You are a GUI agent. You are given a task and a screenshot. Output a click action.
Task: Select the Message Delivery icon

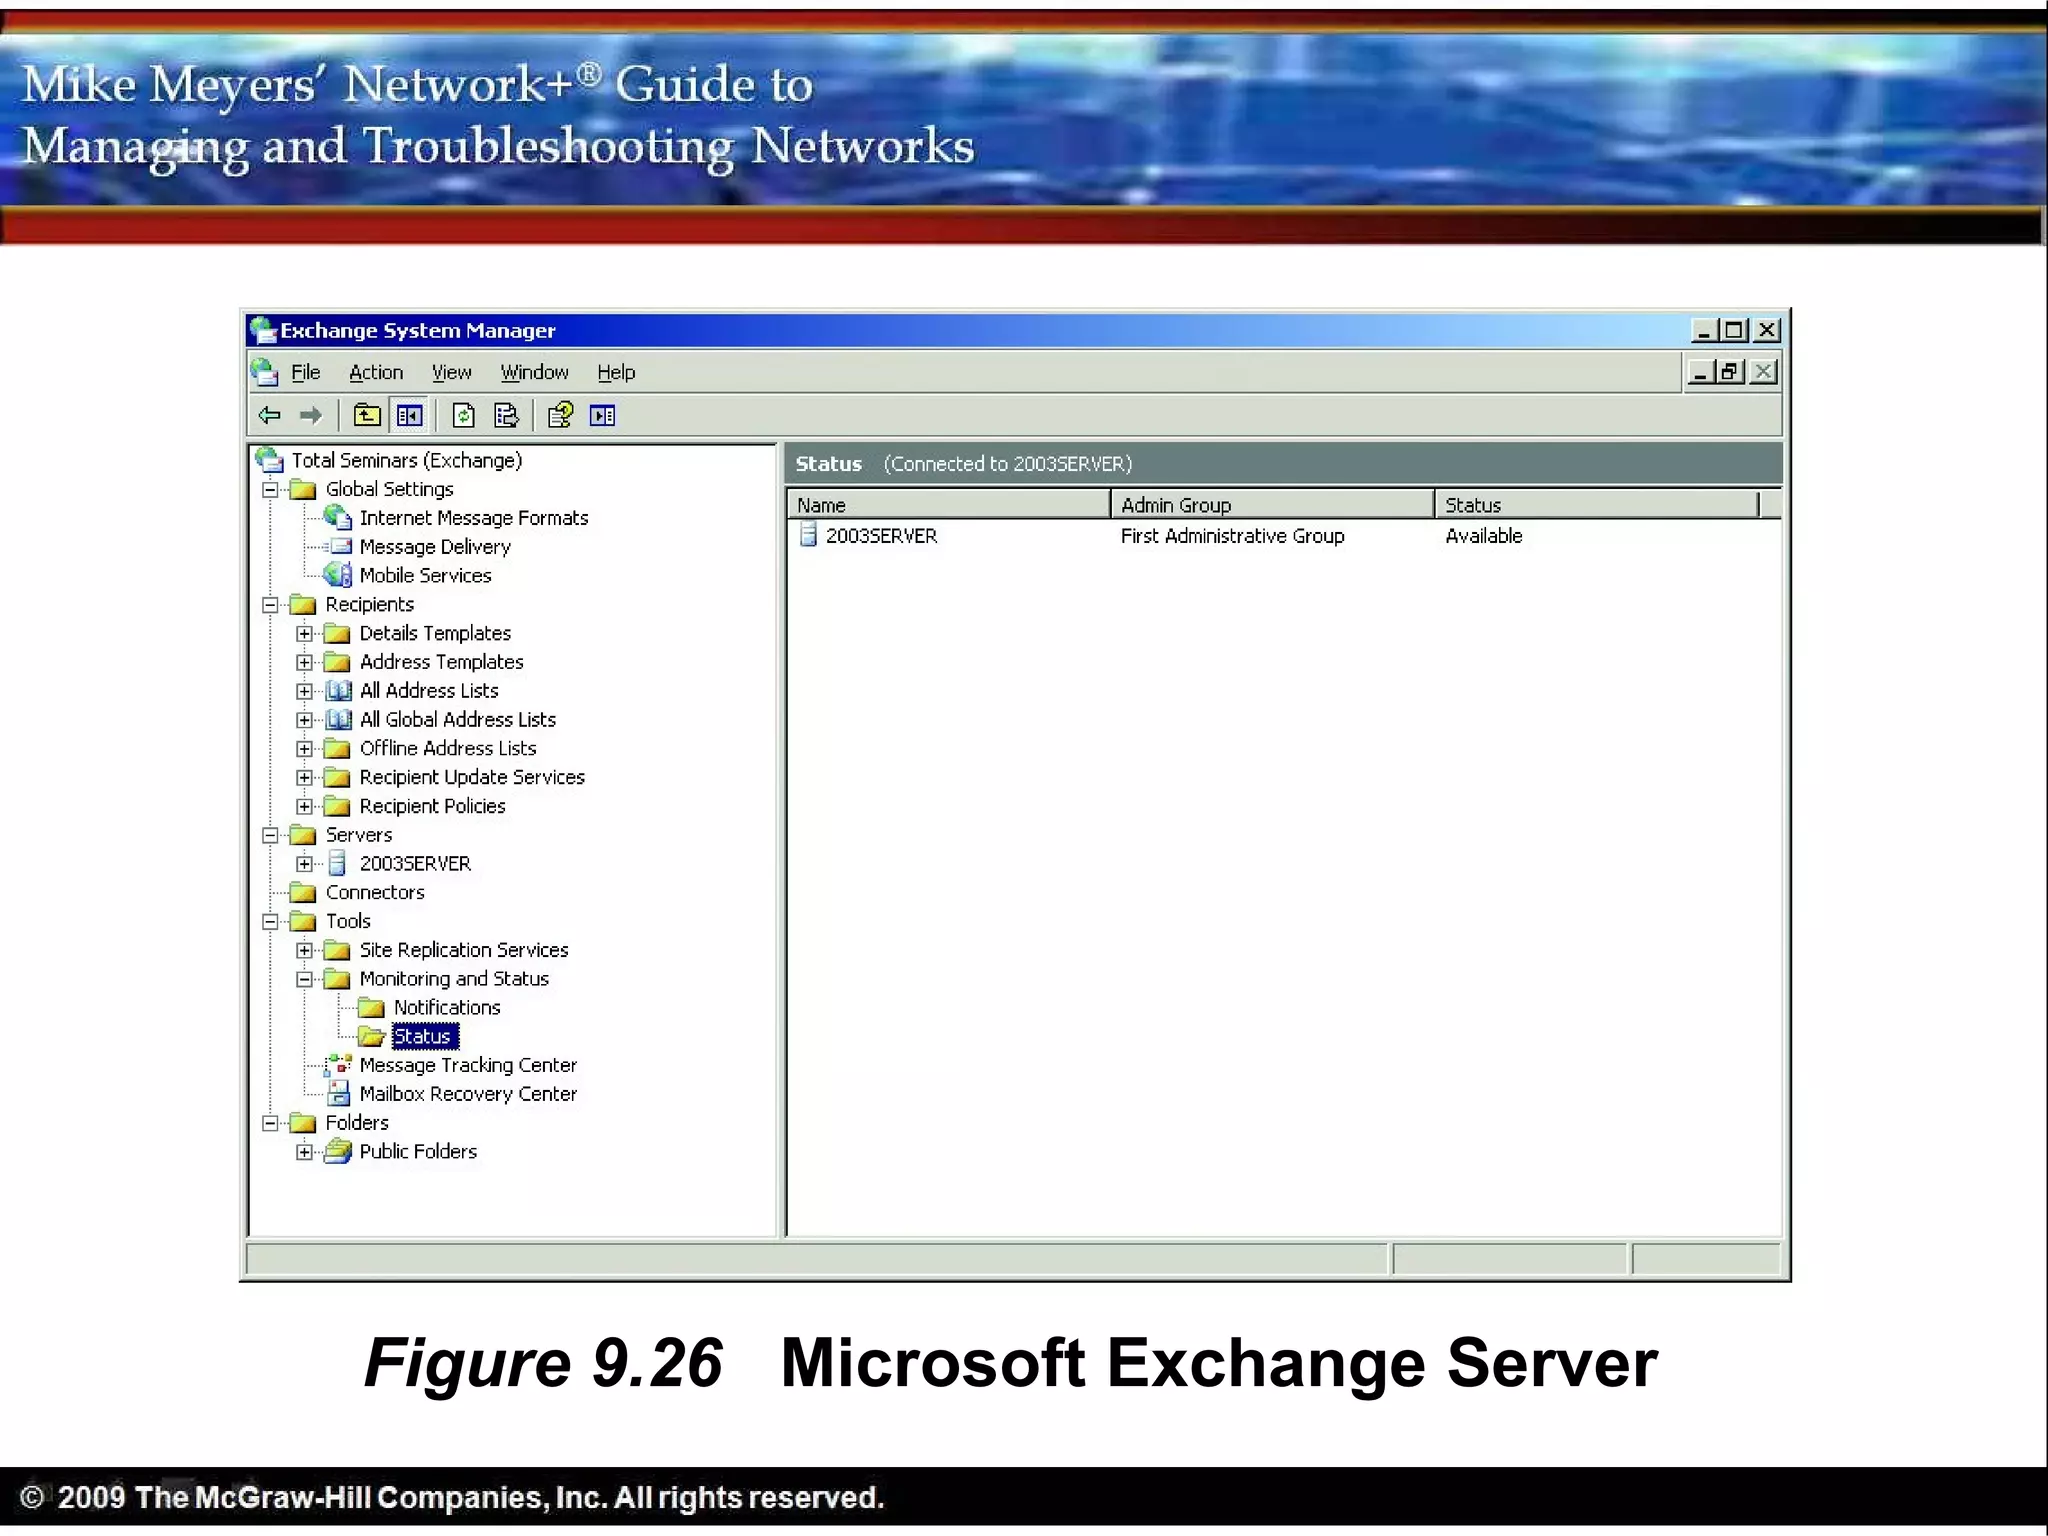tap(340, 546)
